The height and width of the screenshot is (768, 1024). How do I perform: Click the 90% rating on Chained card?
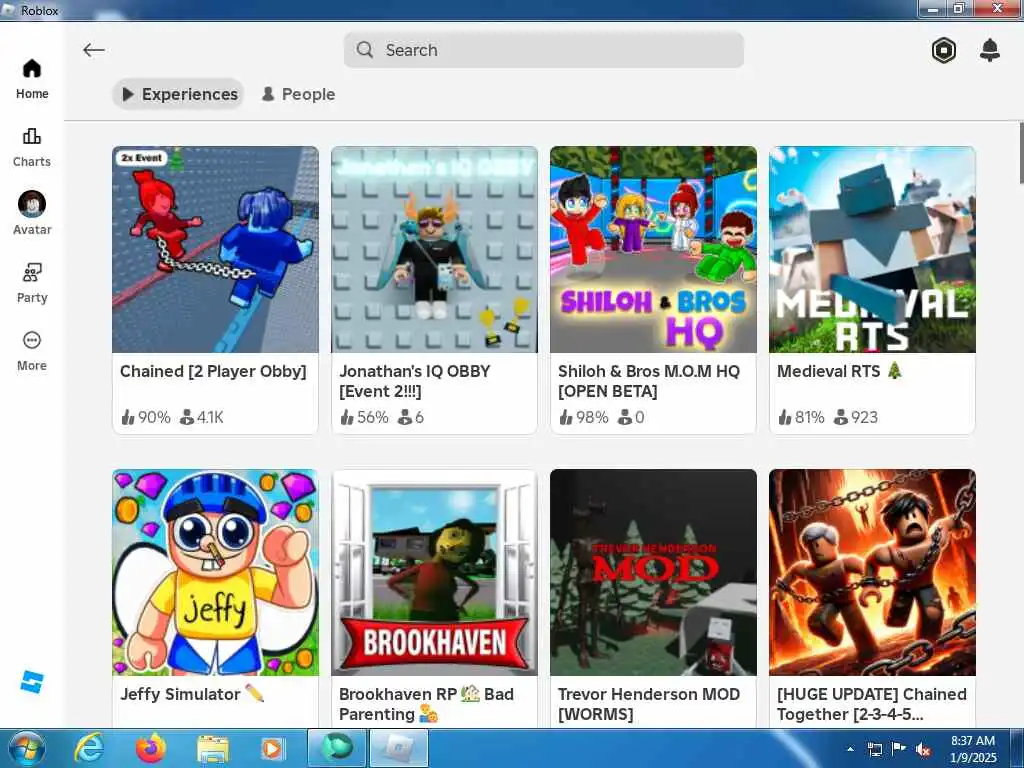point(146,417)
